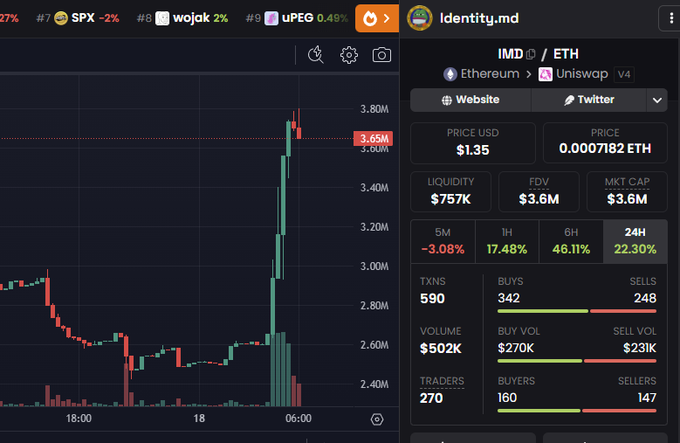Click the LIQUIDITY $757K box

[x=451, y=192]
